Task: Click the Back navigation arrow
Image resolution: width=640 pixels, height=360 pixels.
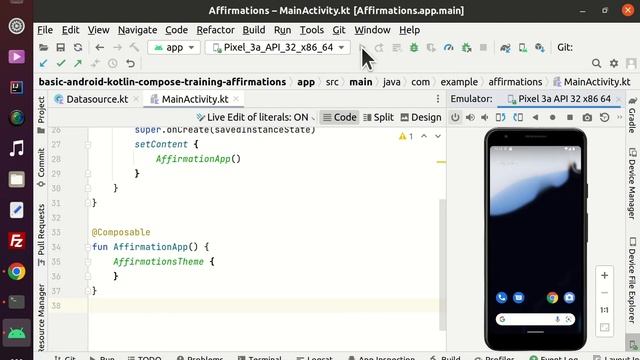Action: click(x=100, y=47)
